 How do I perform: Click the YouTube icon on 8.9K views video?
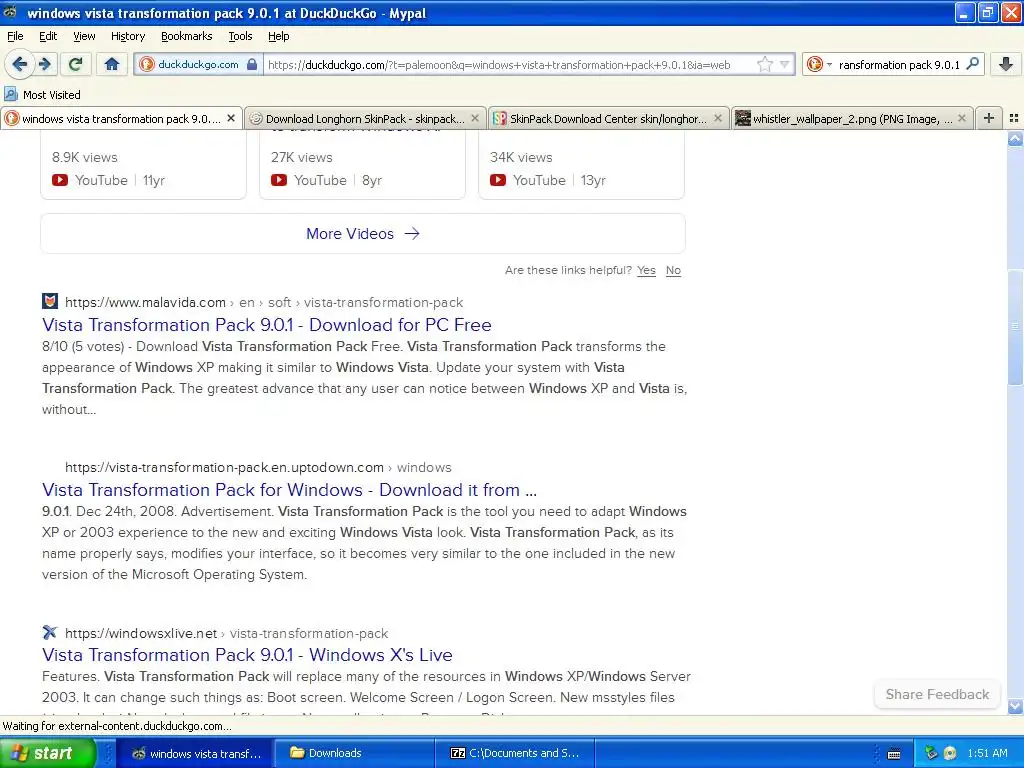point(60,180)
